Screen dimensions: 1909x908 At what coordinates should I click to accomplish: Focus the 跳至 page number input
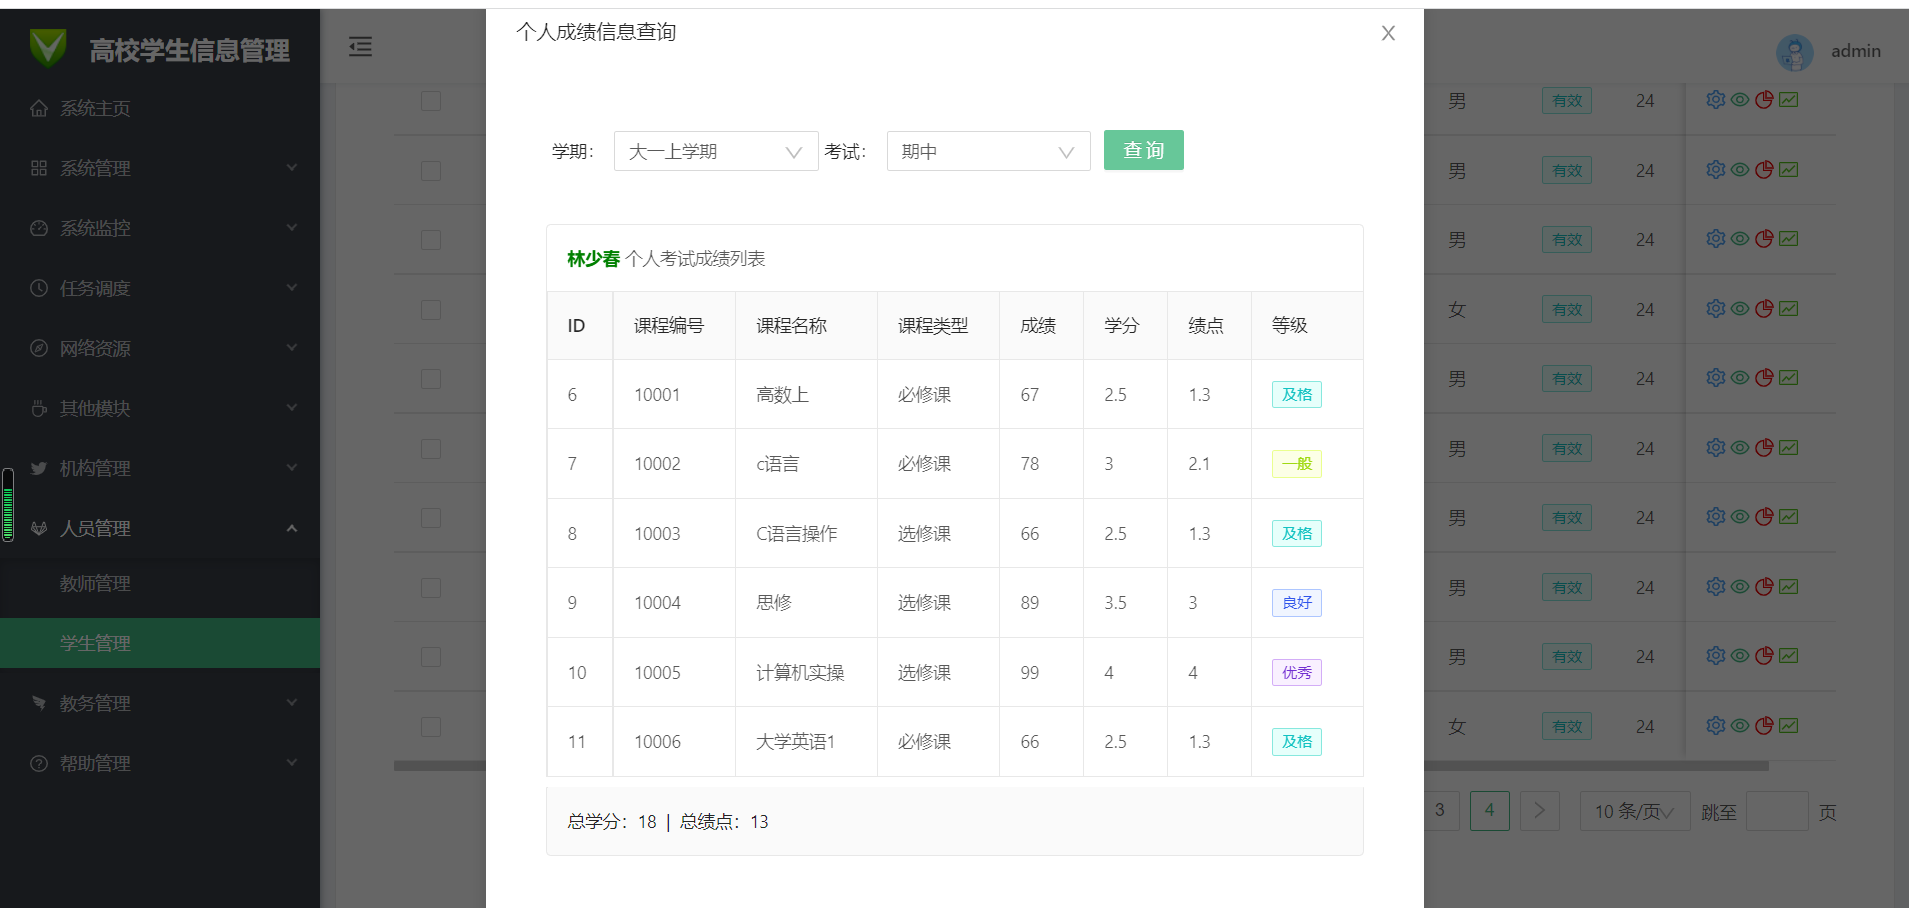(1777, 811)
